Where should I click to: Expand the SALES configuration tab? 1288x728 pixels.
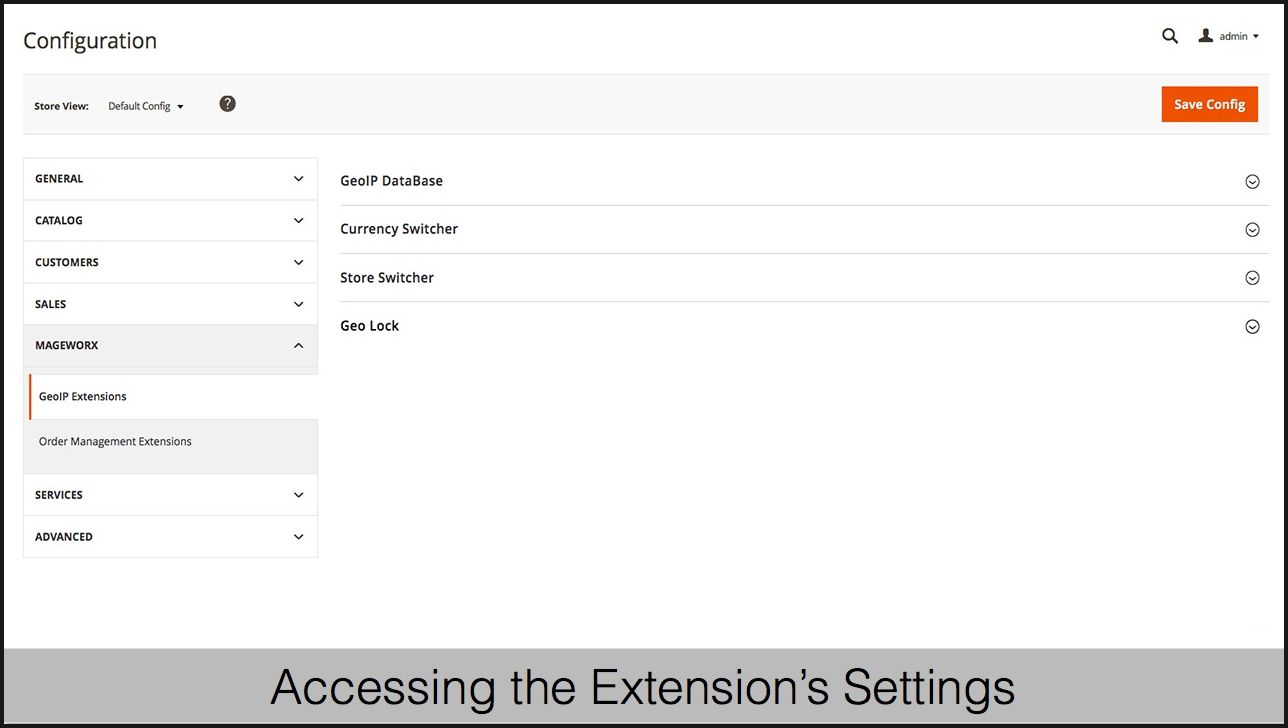170,304
